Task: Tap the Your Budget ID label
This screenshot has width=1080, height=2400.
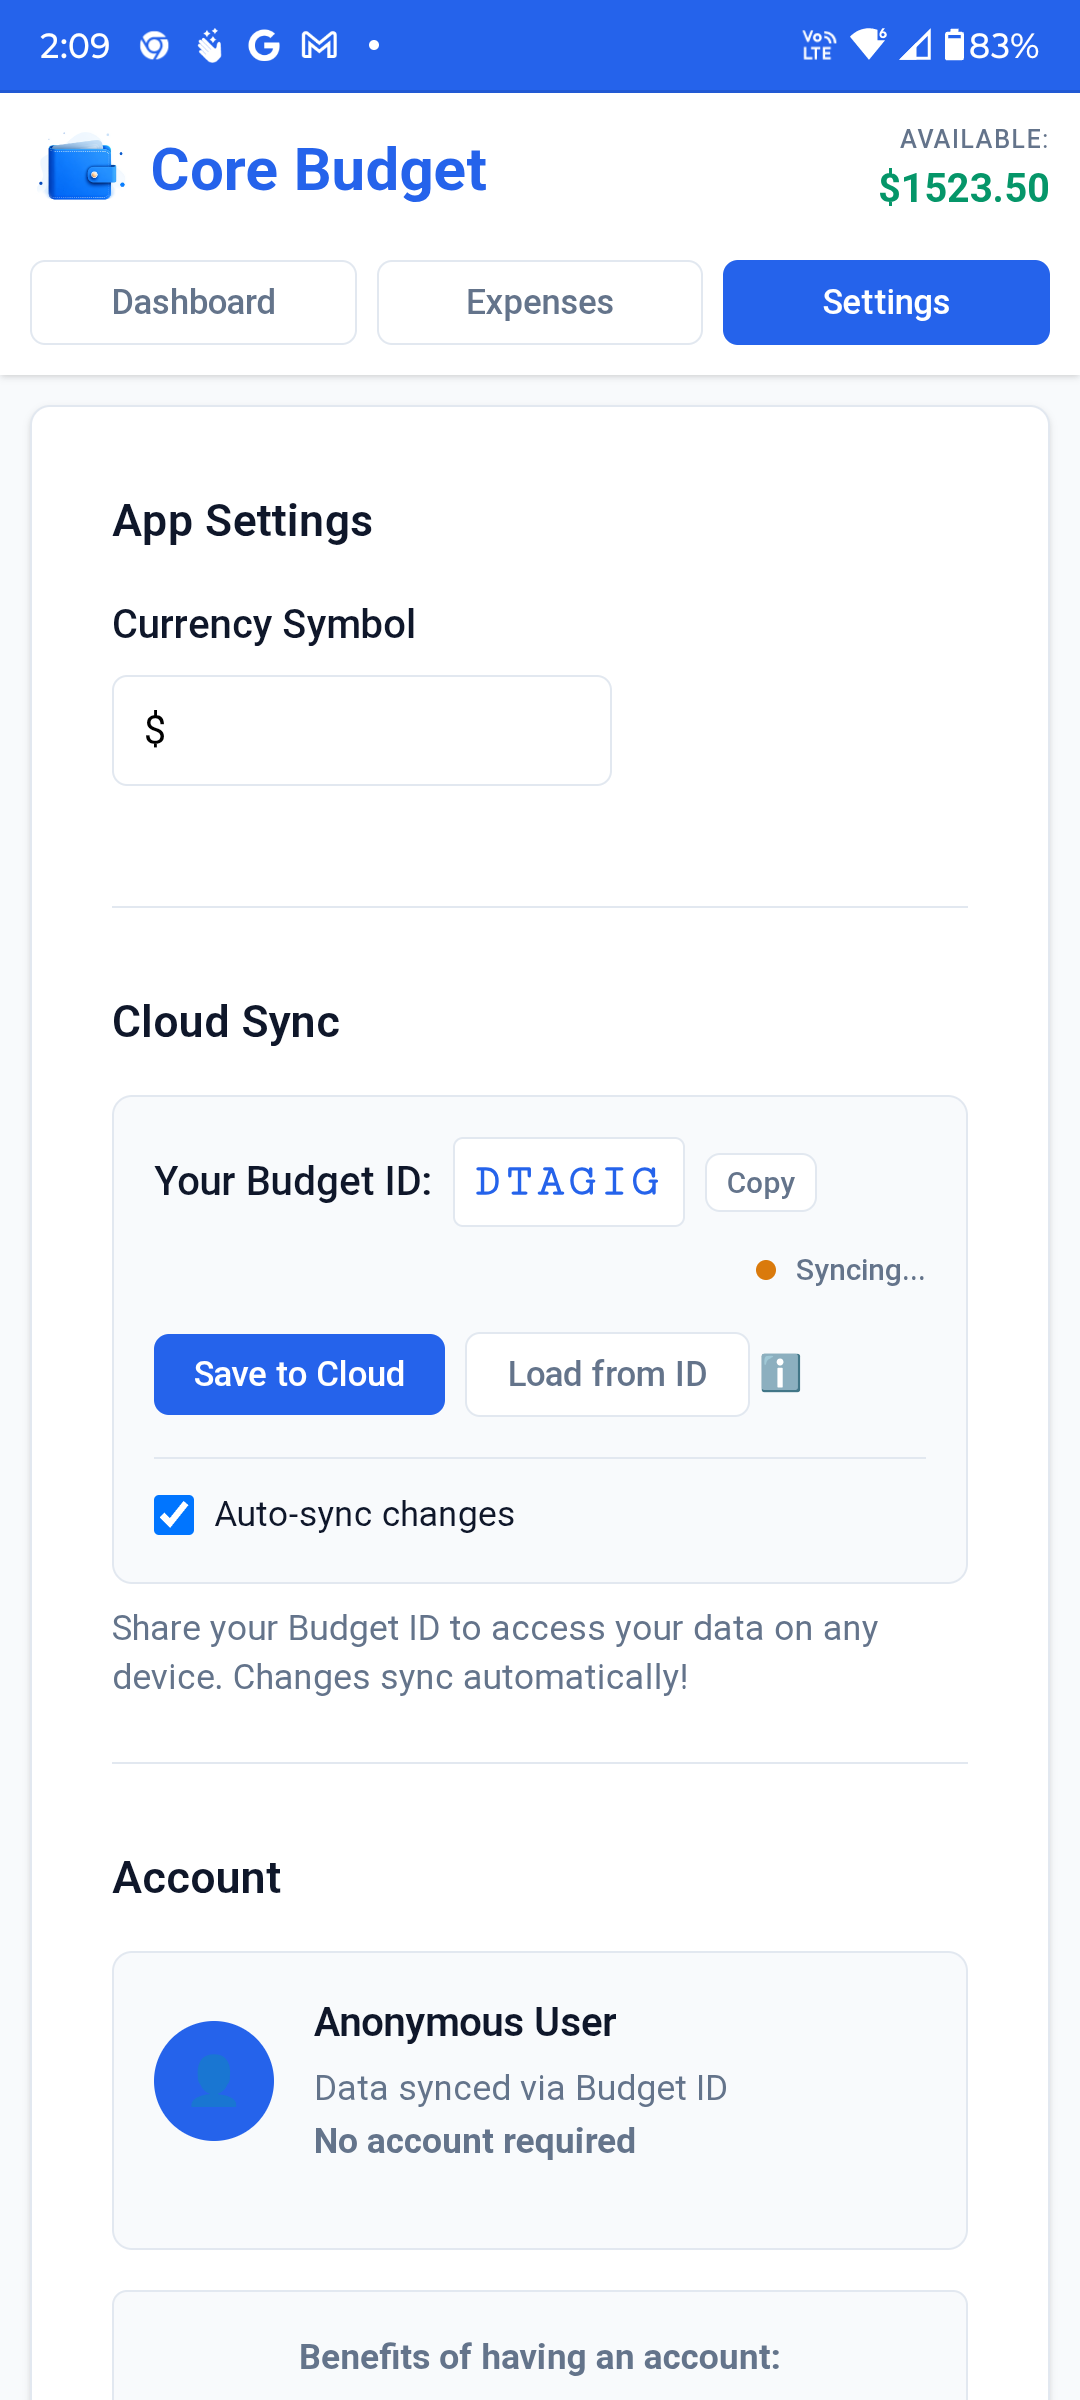Action: [x=293, y=1181]
